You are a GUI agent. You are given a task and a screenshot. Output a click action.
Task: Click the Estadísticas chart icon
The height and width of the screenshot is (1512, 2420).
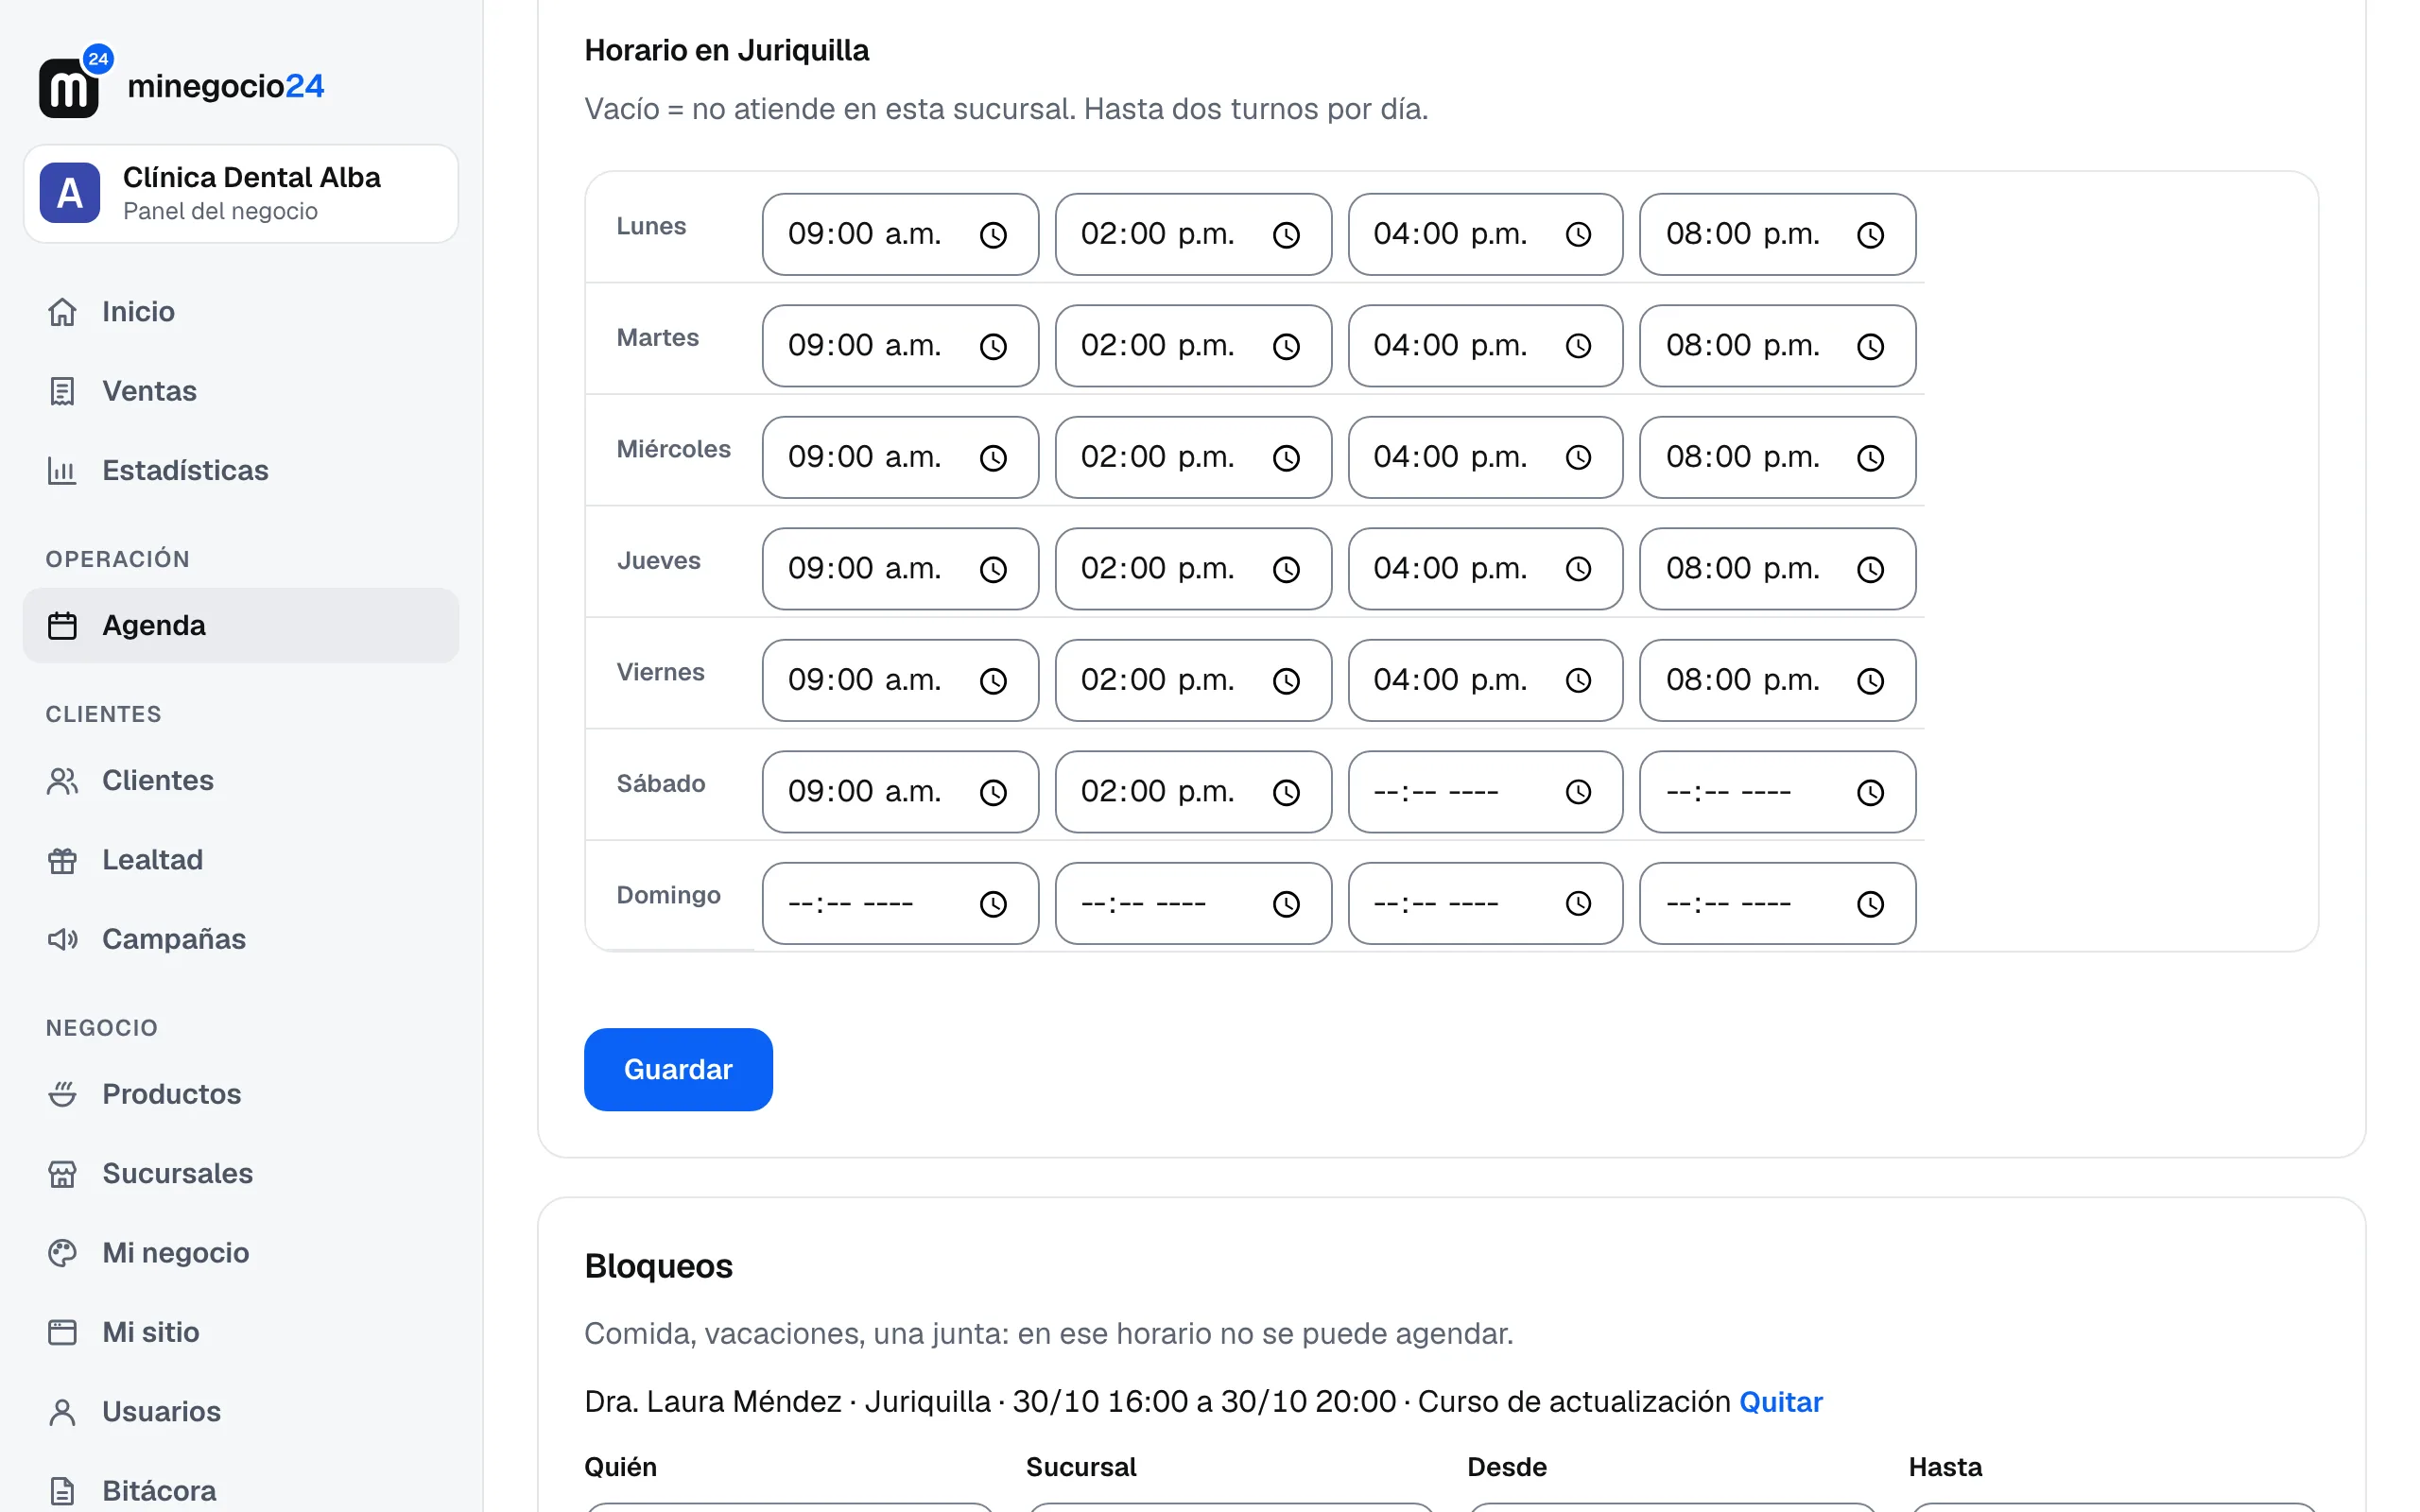(x=62, y=470)
